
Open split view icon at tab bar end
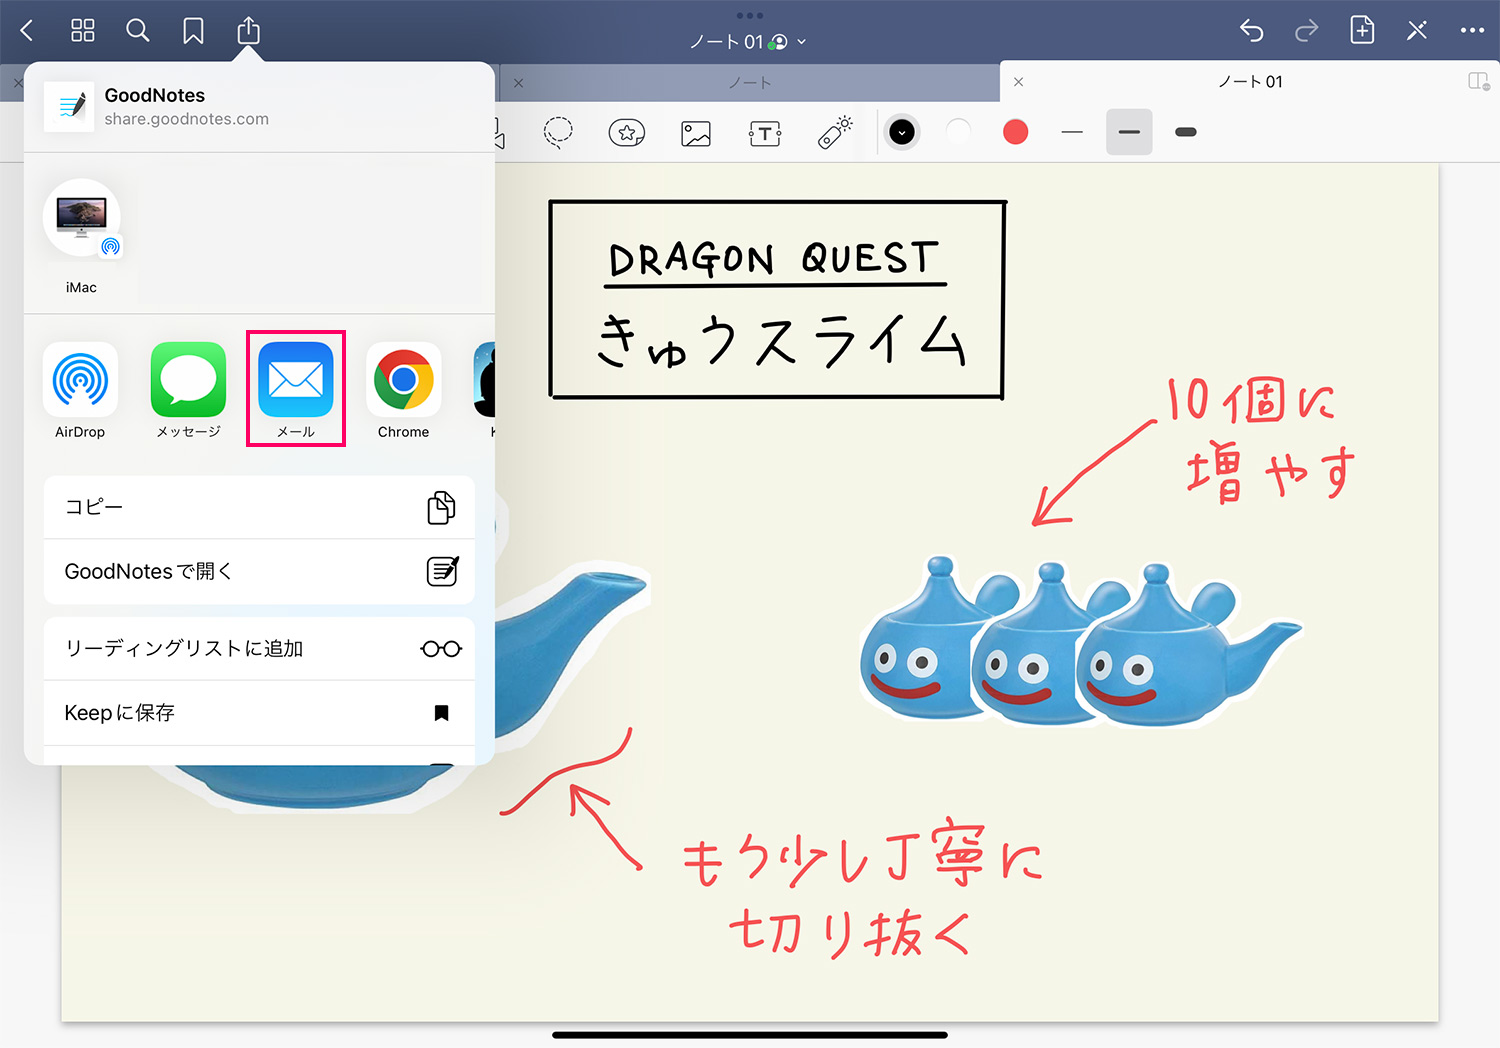tap(1479, 81)
